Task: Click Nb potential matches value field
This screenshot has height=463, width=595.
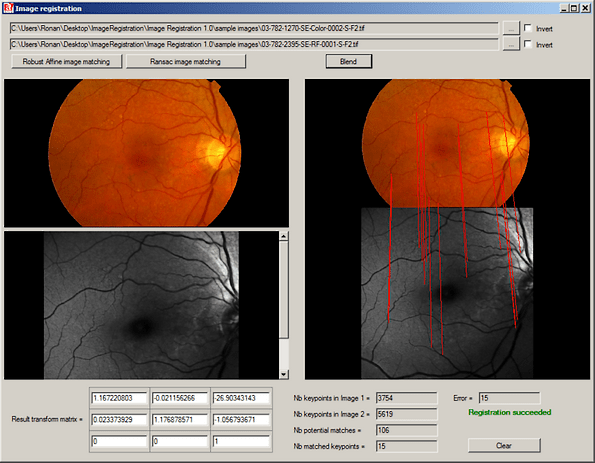Action: (x=407, y=430)
